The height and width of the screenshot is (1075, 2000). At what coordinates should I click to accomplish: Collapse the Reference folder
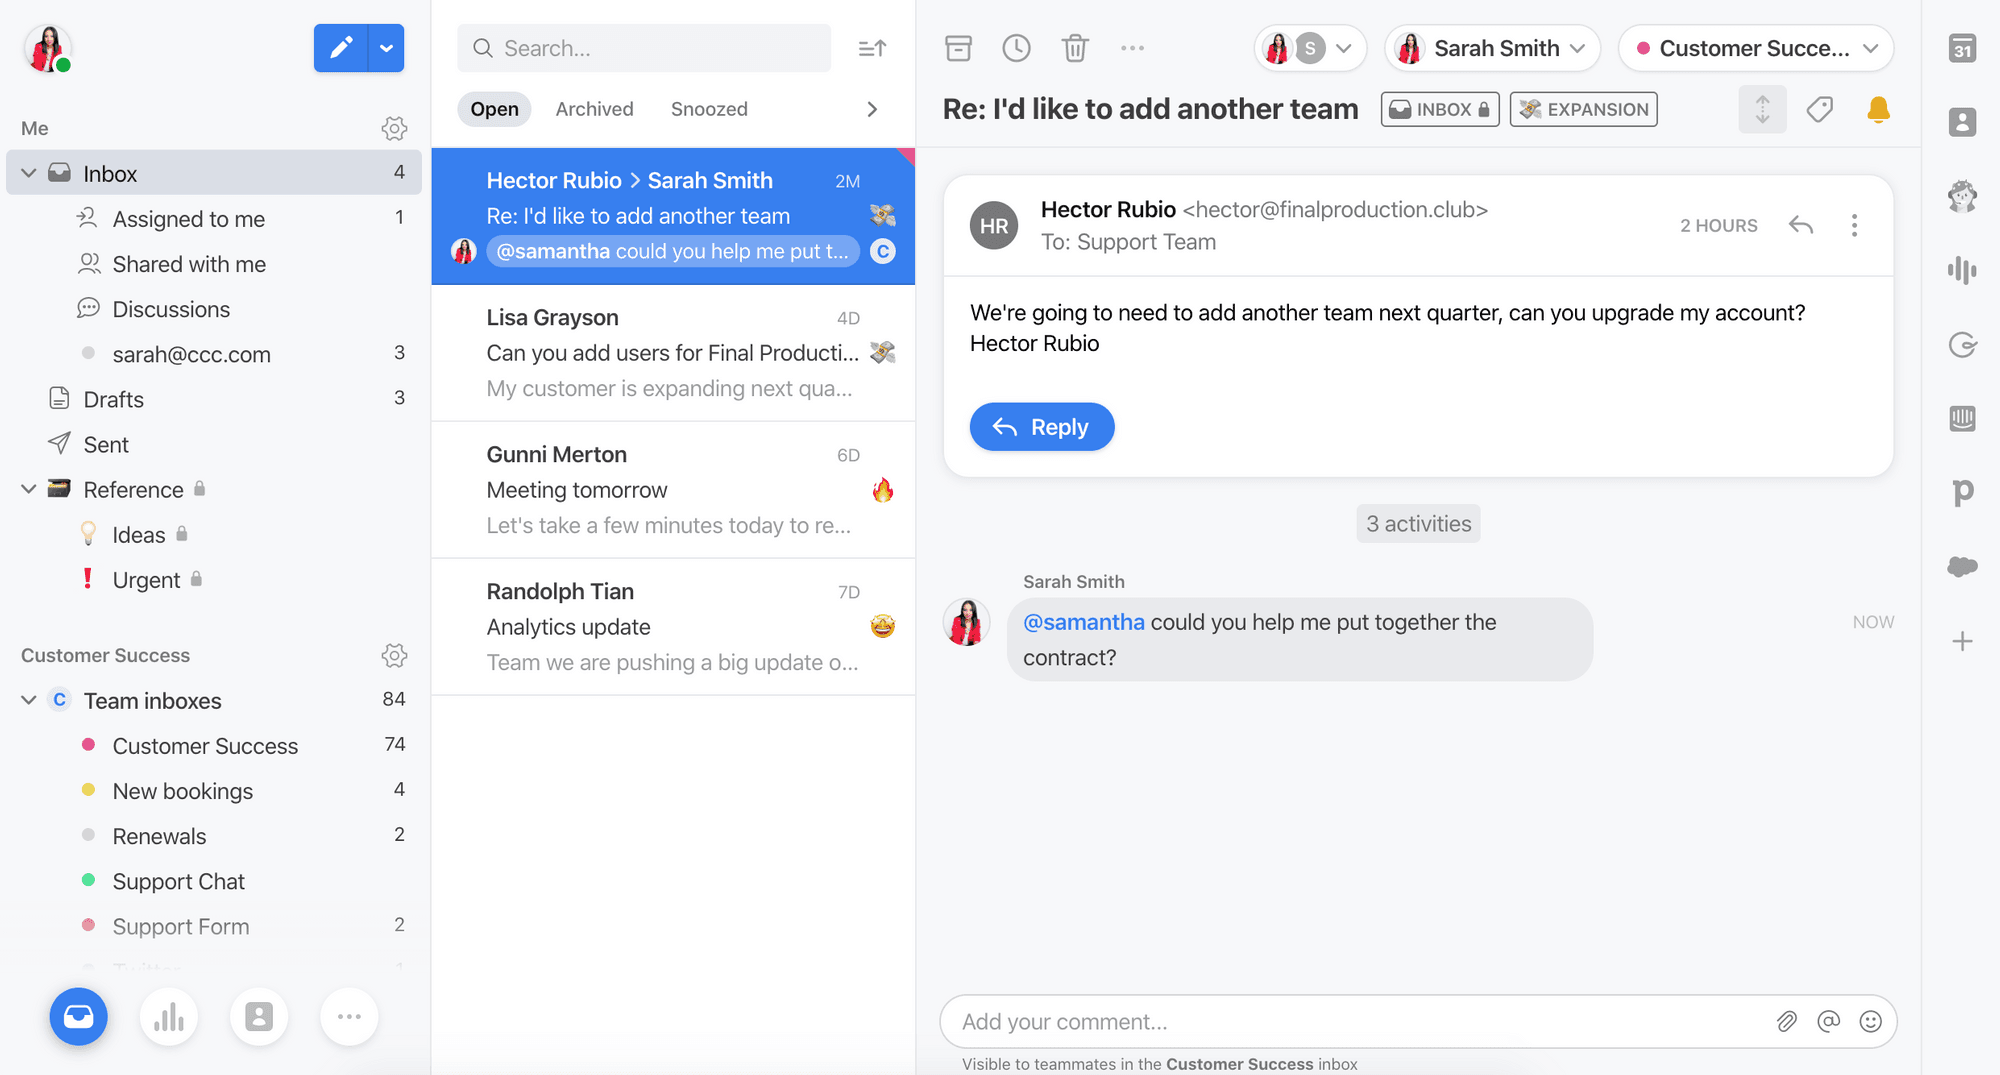[x=28, y=489]
